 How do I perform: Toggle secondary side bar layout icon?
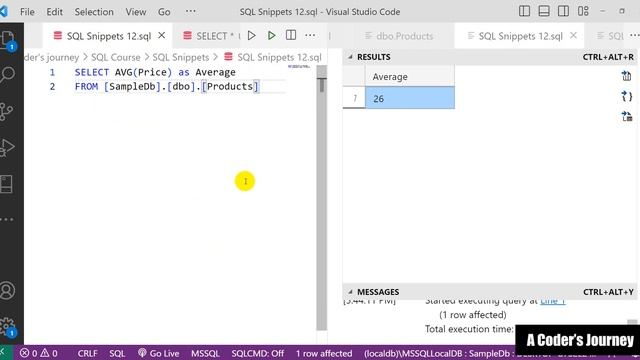coord(563,11)
